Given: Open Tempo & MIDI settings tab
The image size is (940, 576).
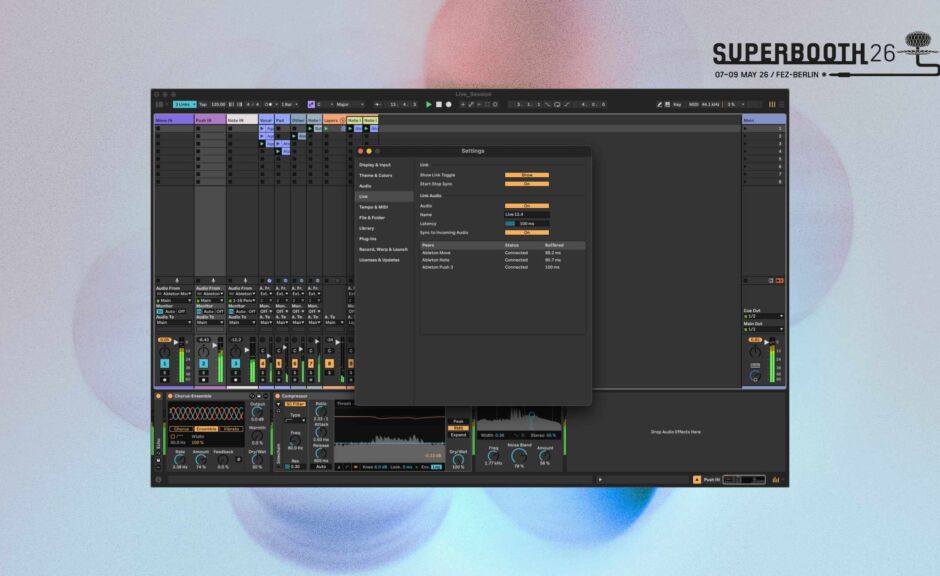Looking at the screenshot, I should point(373,207).
